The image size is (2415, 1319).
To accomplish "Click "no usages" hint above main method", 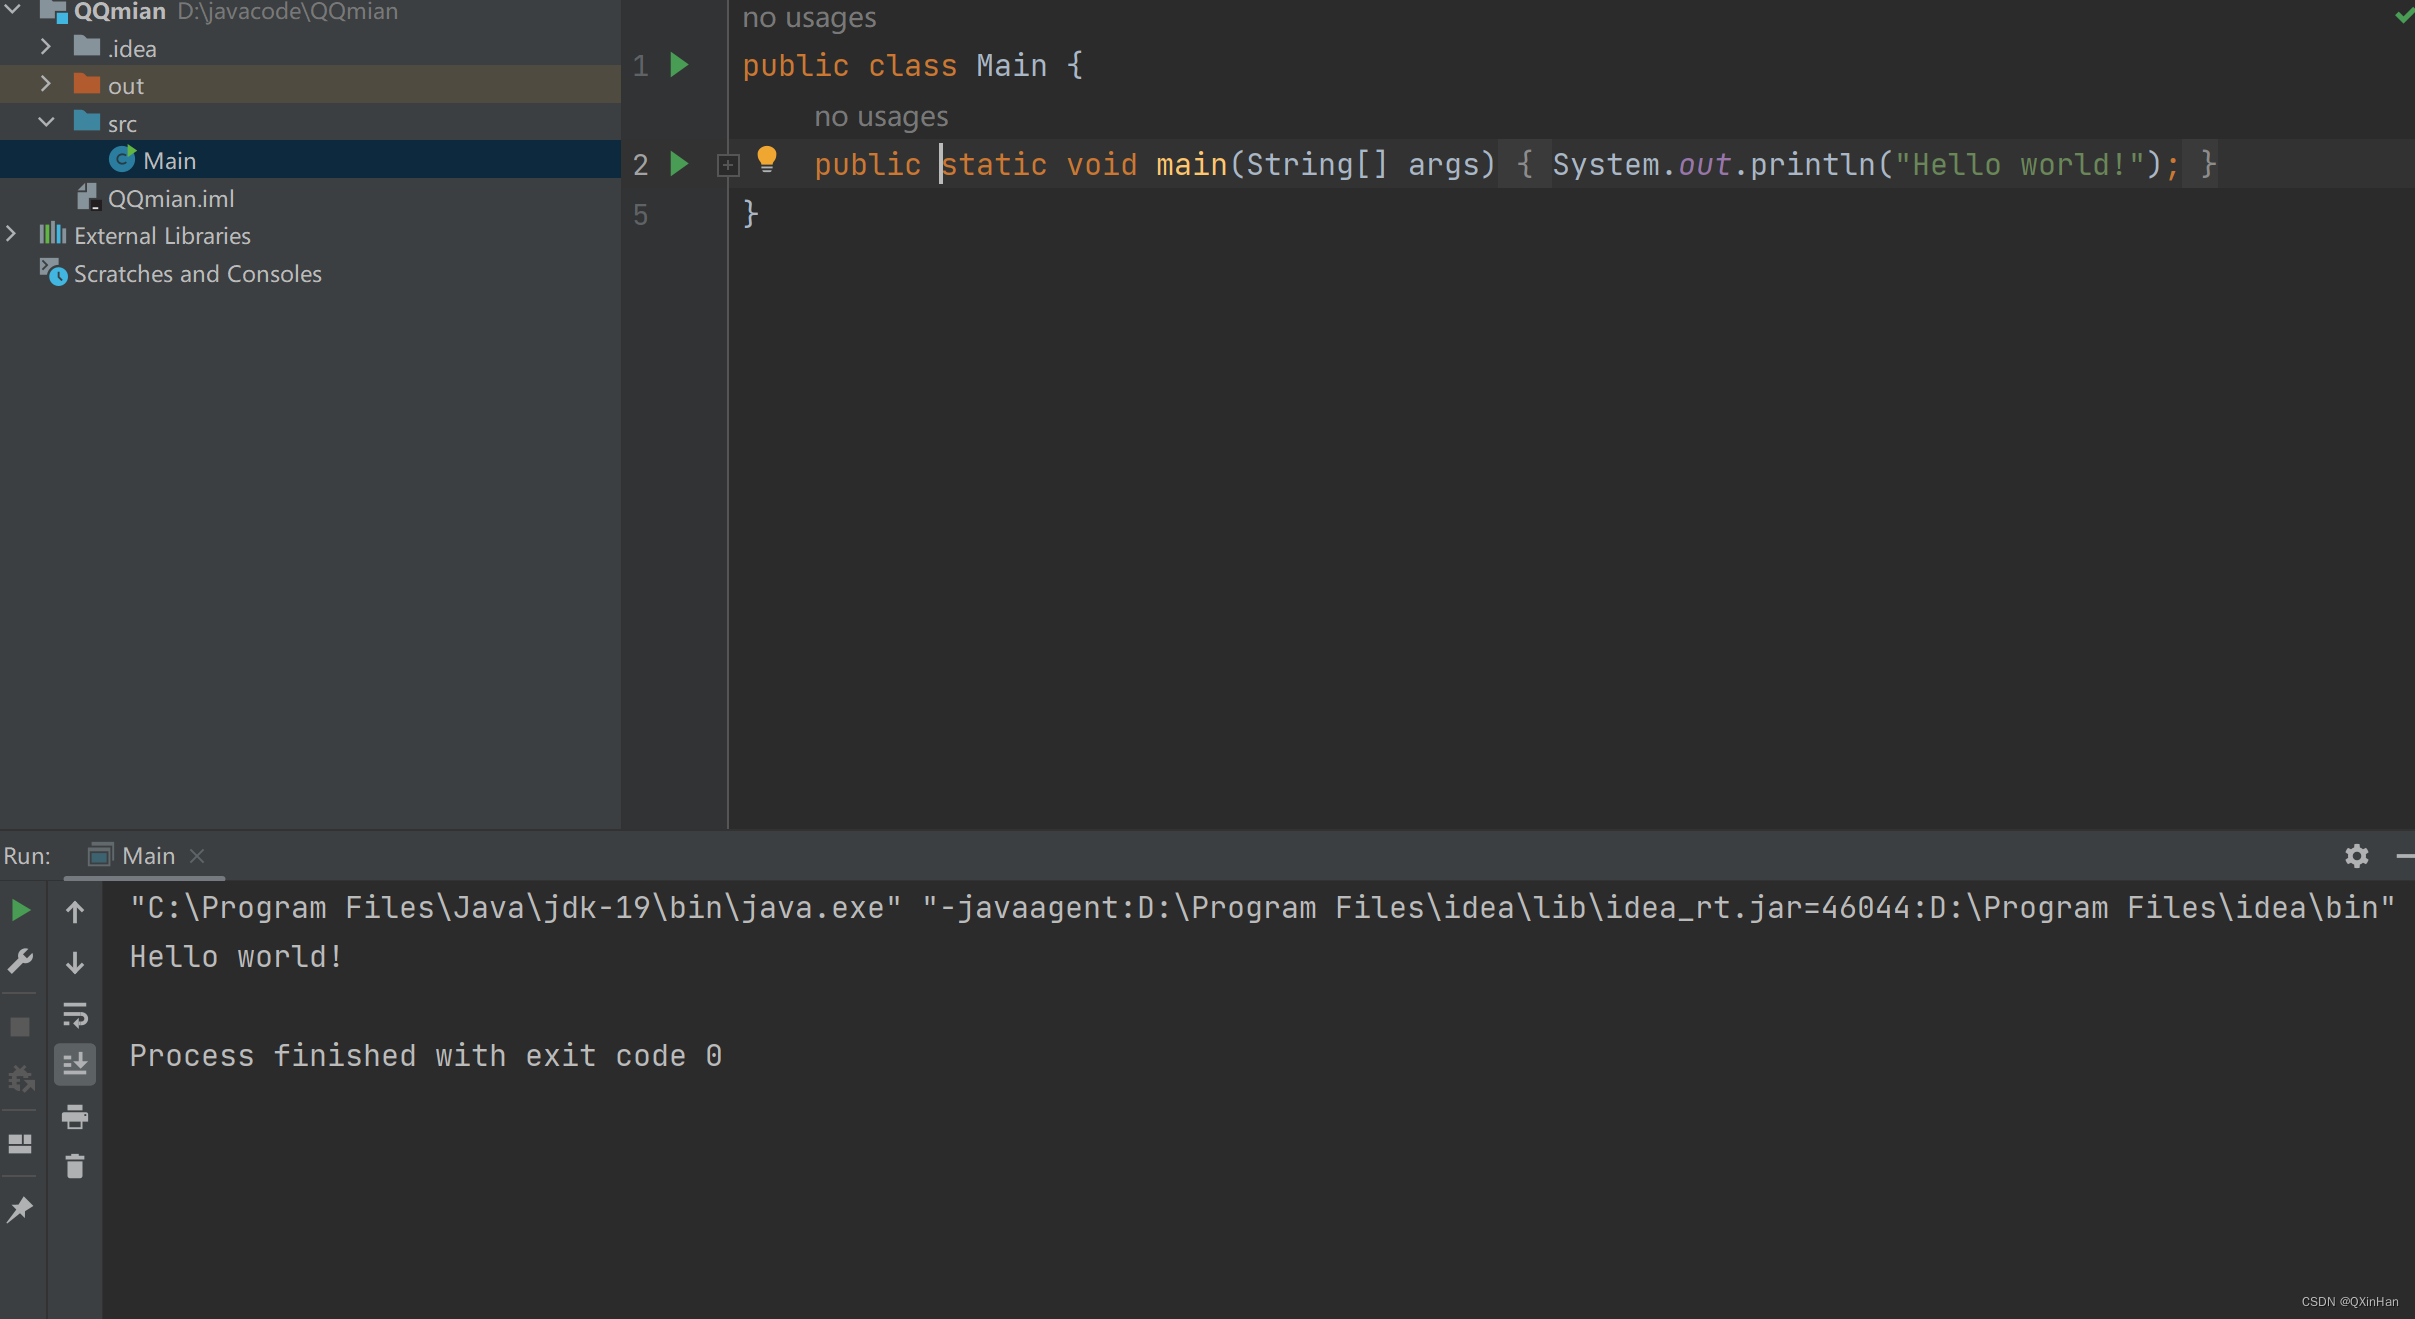I will pos(881,116).
